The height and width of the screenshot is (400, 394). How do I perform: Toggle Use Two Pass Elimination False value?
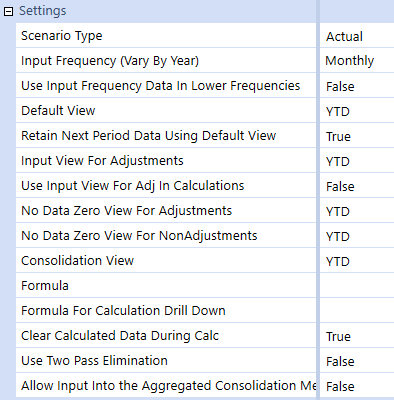coord(357,361)
